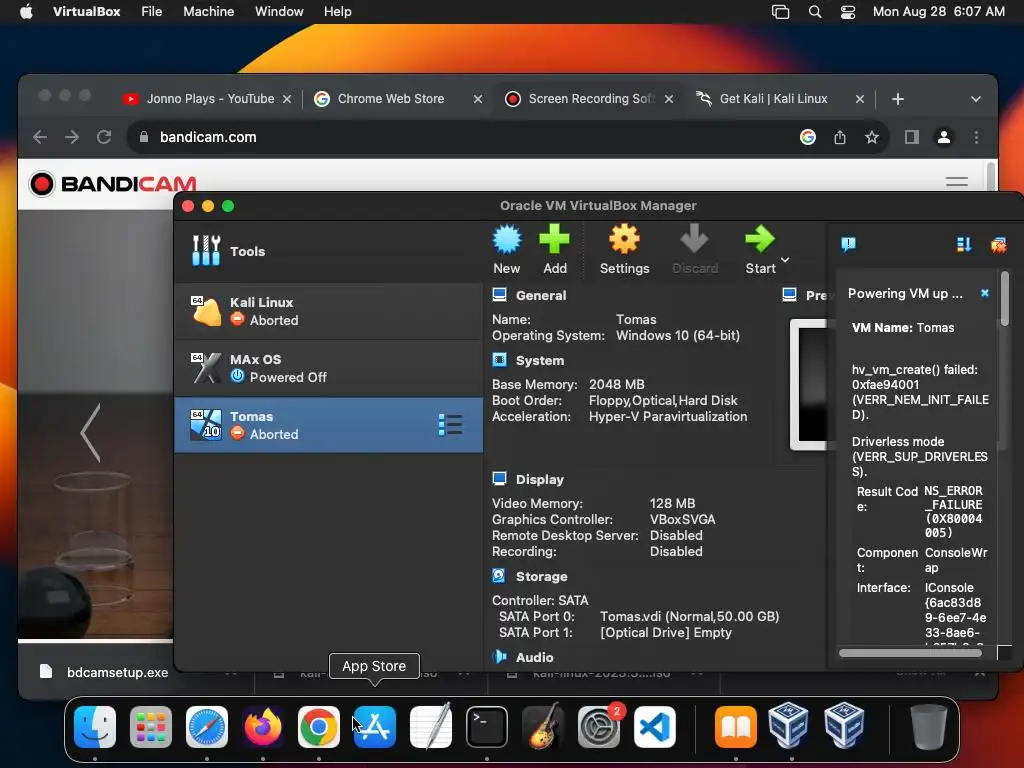
Task: Close the Screen Recording Software tab
Action: click(x=669, y=99)
